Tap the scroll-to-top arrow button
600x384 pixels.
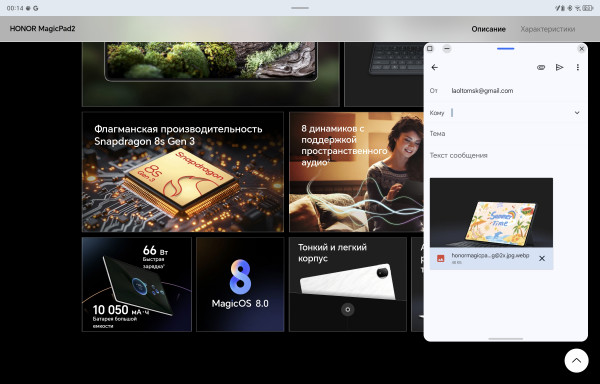click(576, 360)
